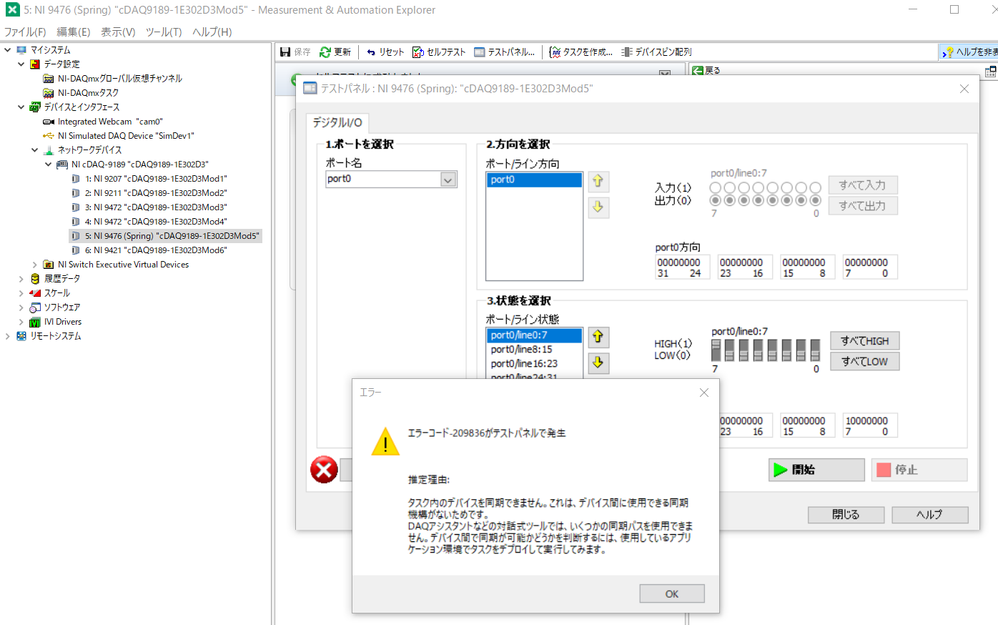Expand the 履歴データ tree node
The height and width of the screenshot is (625, 998).
pyautogui.click(x=21, y=279)
